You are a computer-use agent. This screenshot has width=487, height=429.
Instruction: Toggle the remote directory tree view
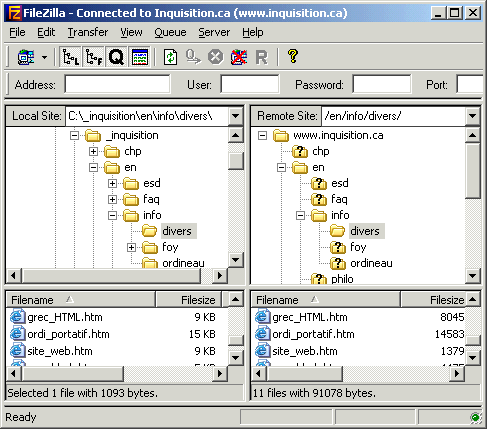pos(93,57)
